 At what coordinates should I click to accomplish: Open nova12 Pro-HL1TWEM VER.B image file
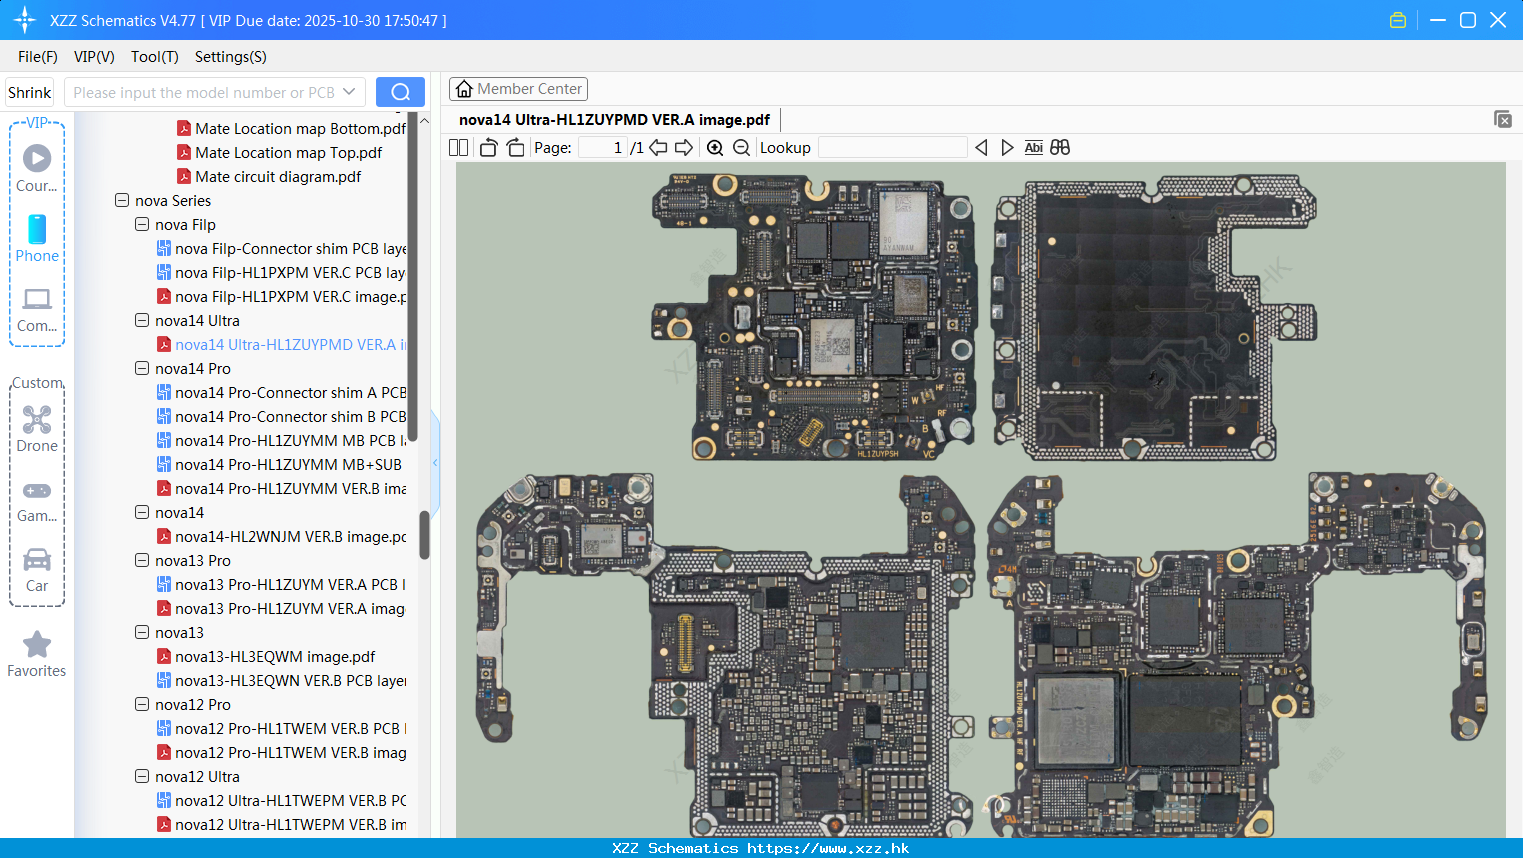click(281, 752)
